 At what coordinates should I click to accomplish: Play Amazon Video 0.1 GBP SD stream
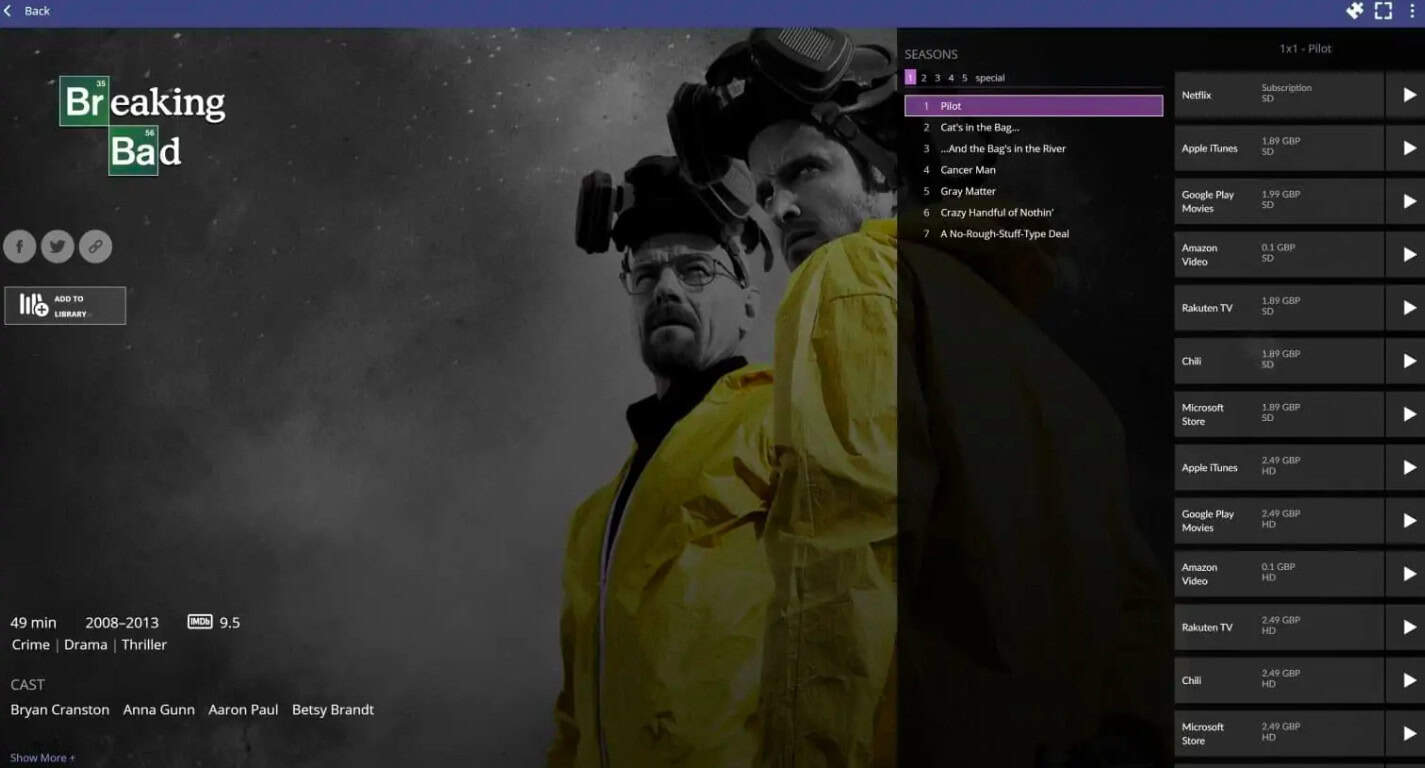pos(1410,255)
